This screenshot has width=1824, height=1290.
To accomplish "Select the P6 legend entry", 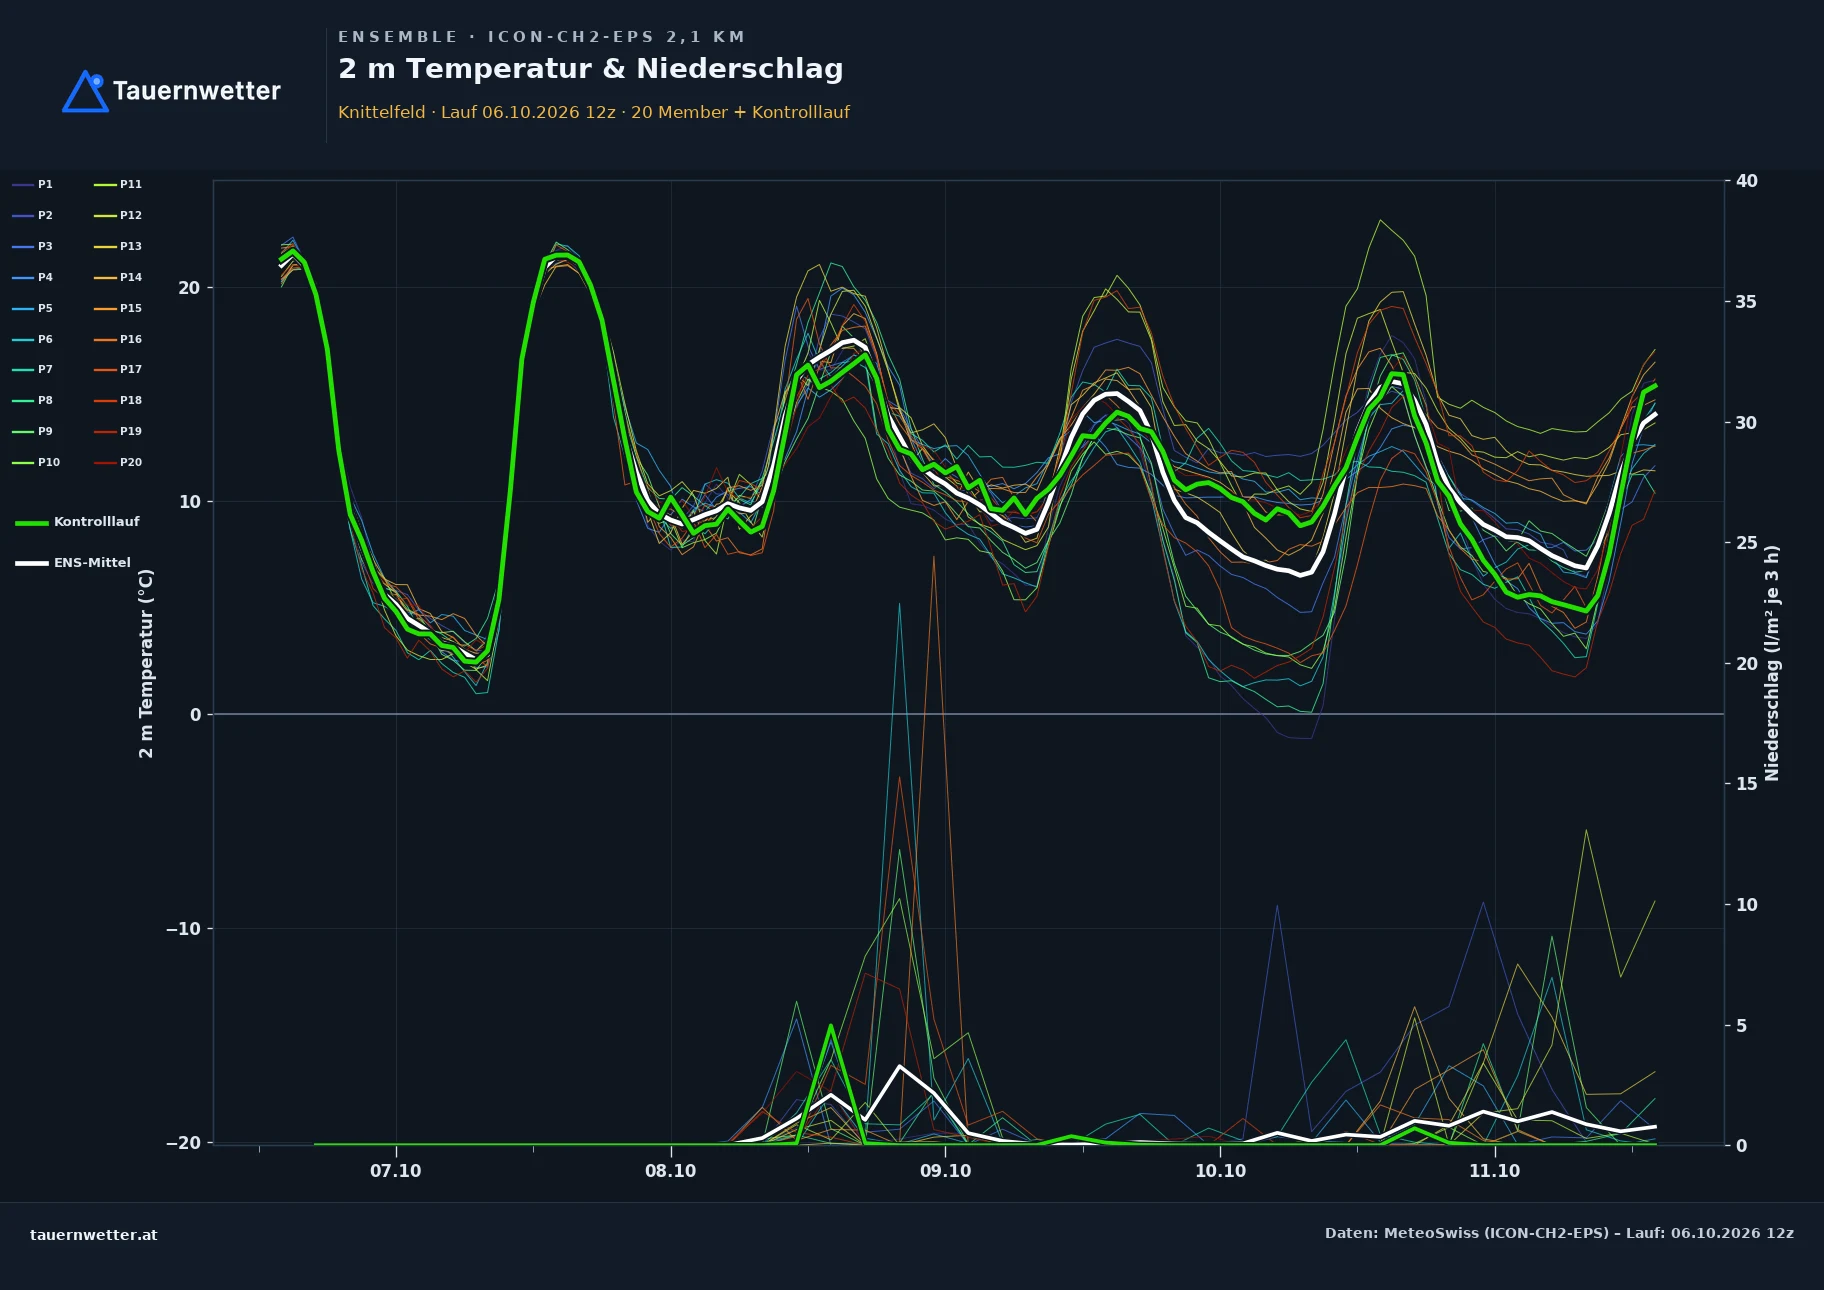I will click(x=33, y=340).
